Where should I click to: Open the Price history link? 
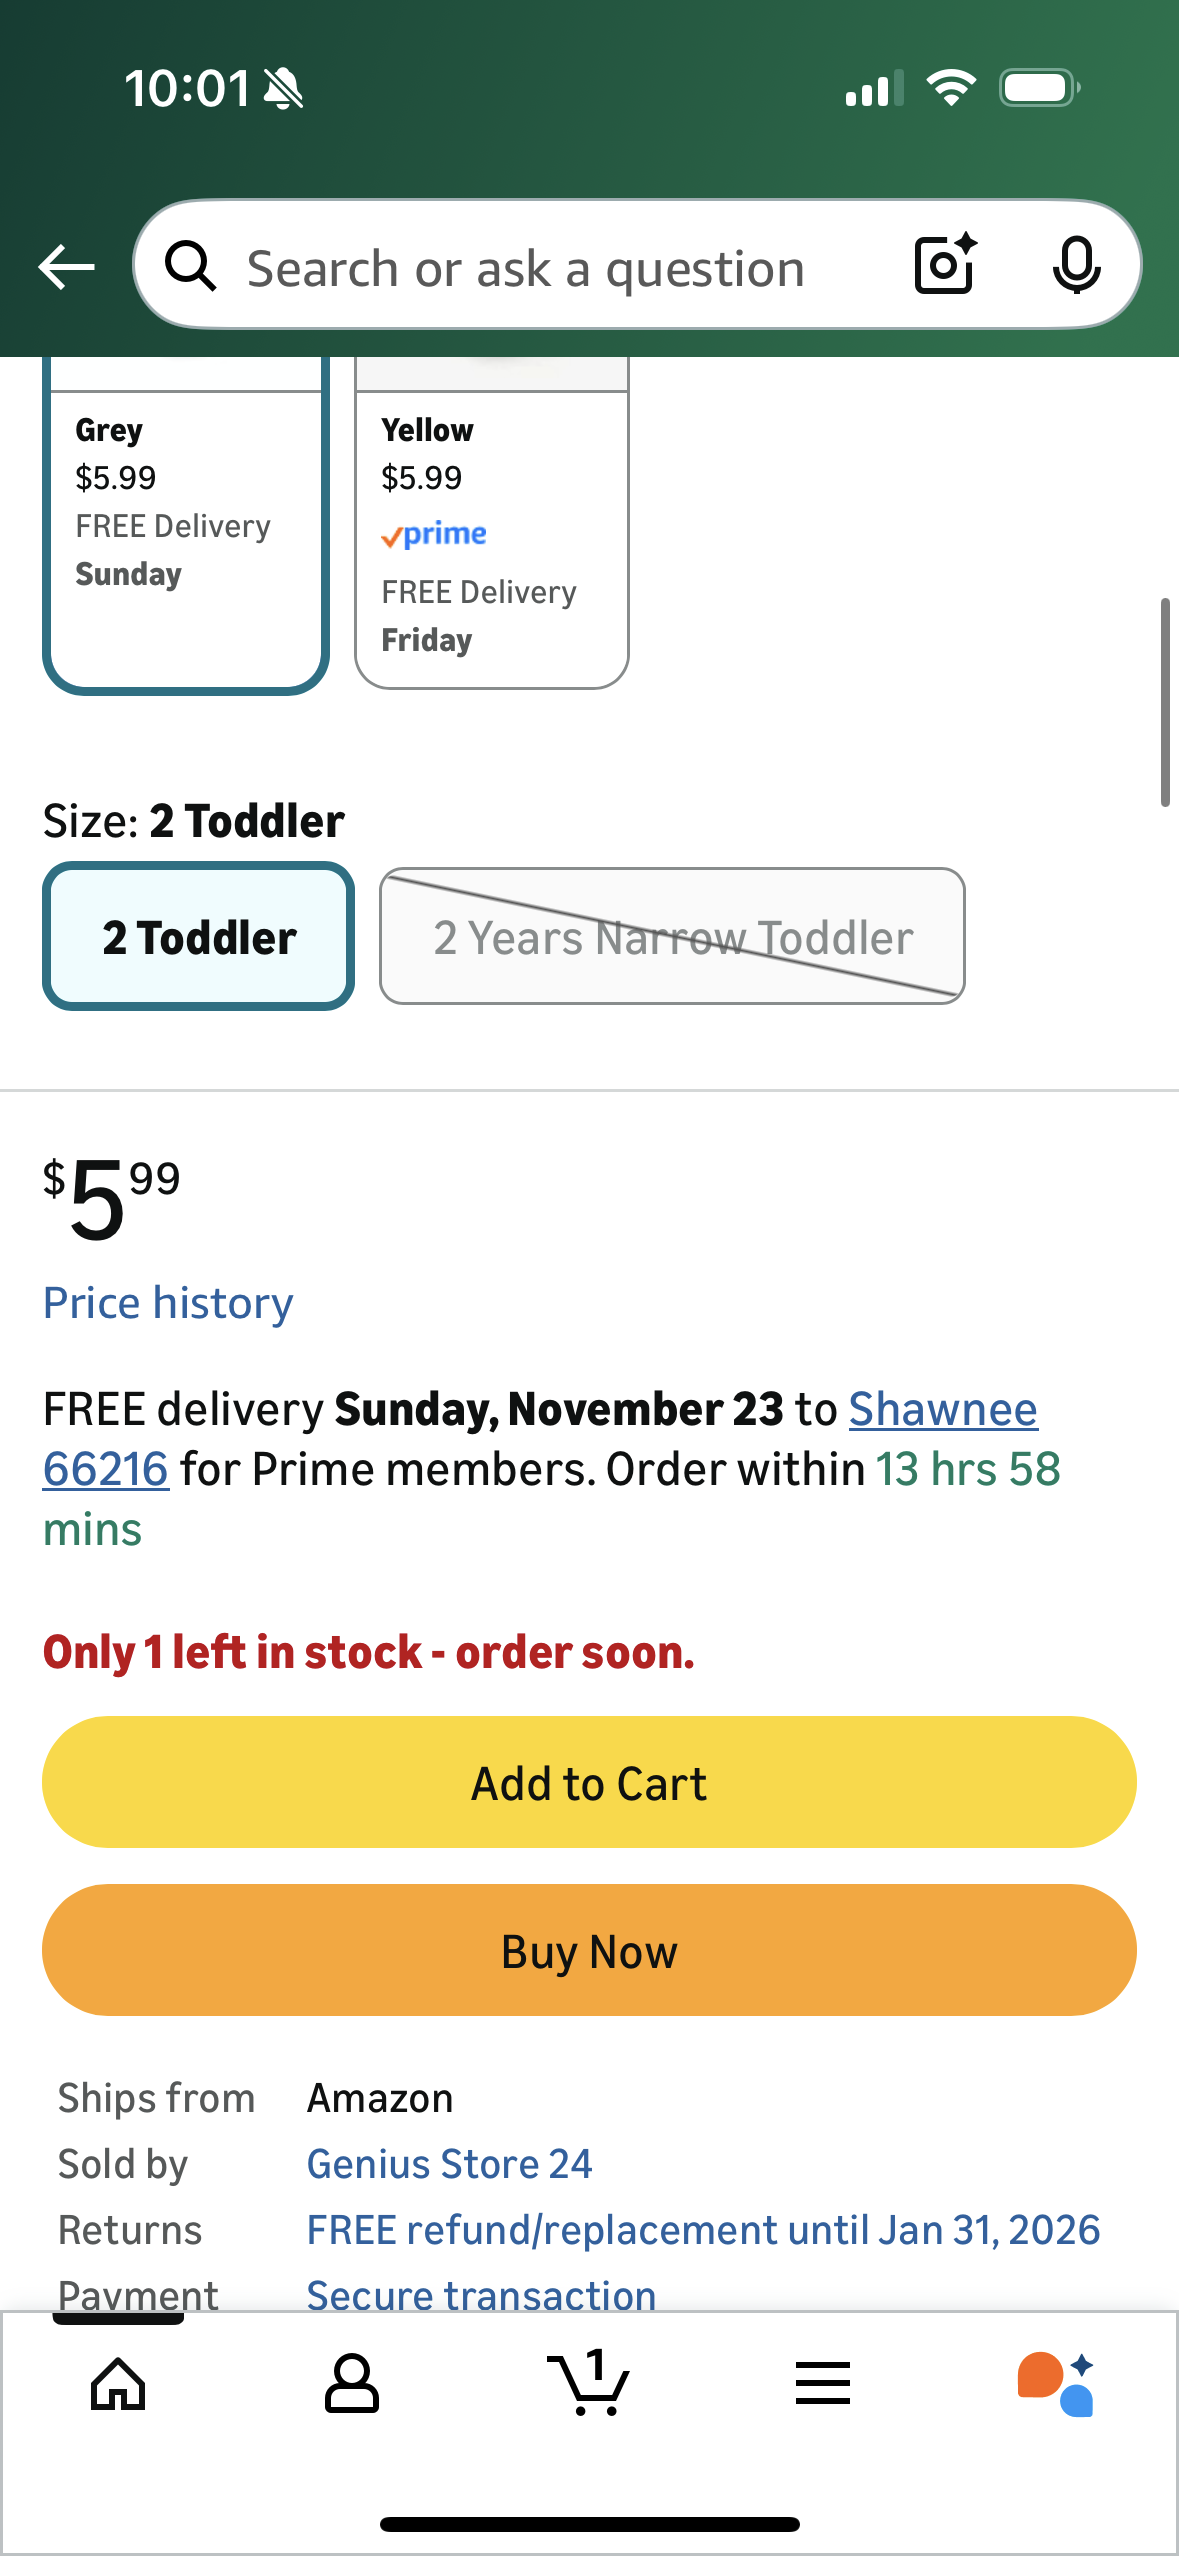click(x=167, y=1302)
